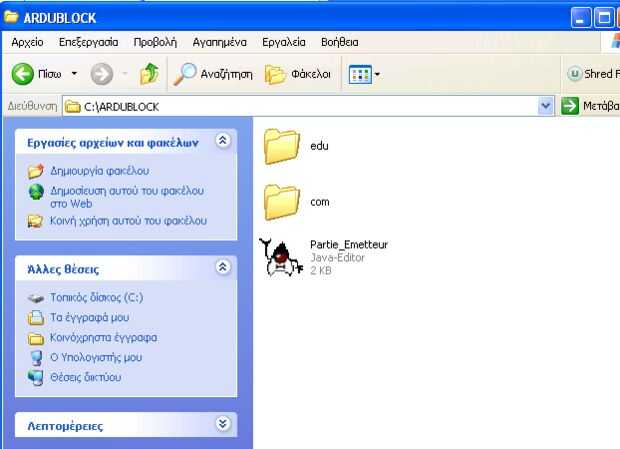Click the grey Forward arrow button

pyautogui.click(x=102, y=74)
